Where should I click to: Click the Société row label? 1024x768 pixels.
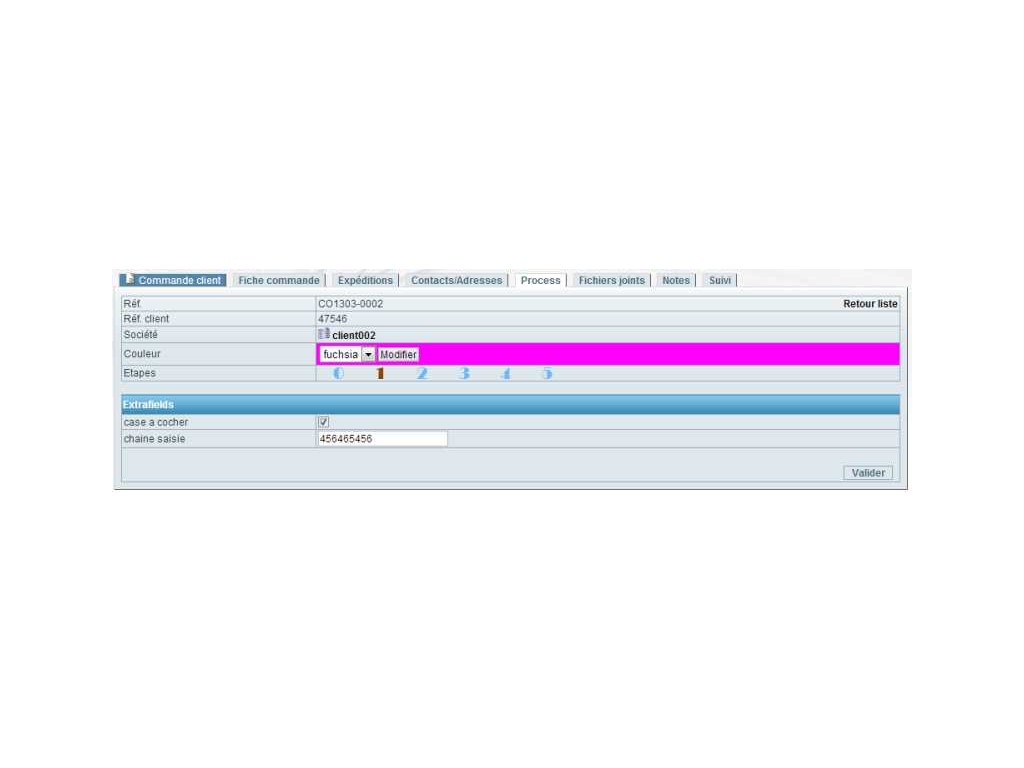140,334
